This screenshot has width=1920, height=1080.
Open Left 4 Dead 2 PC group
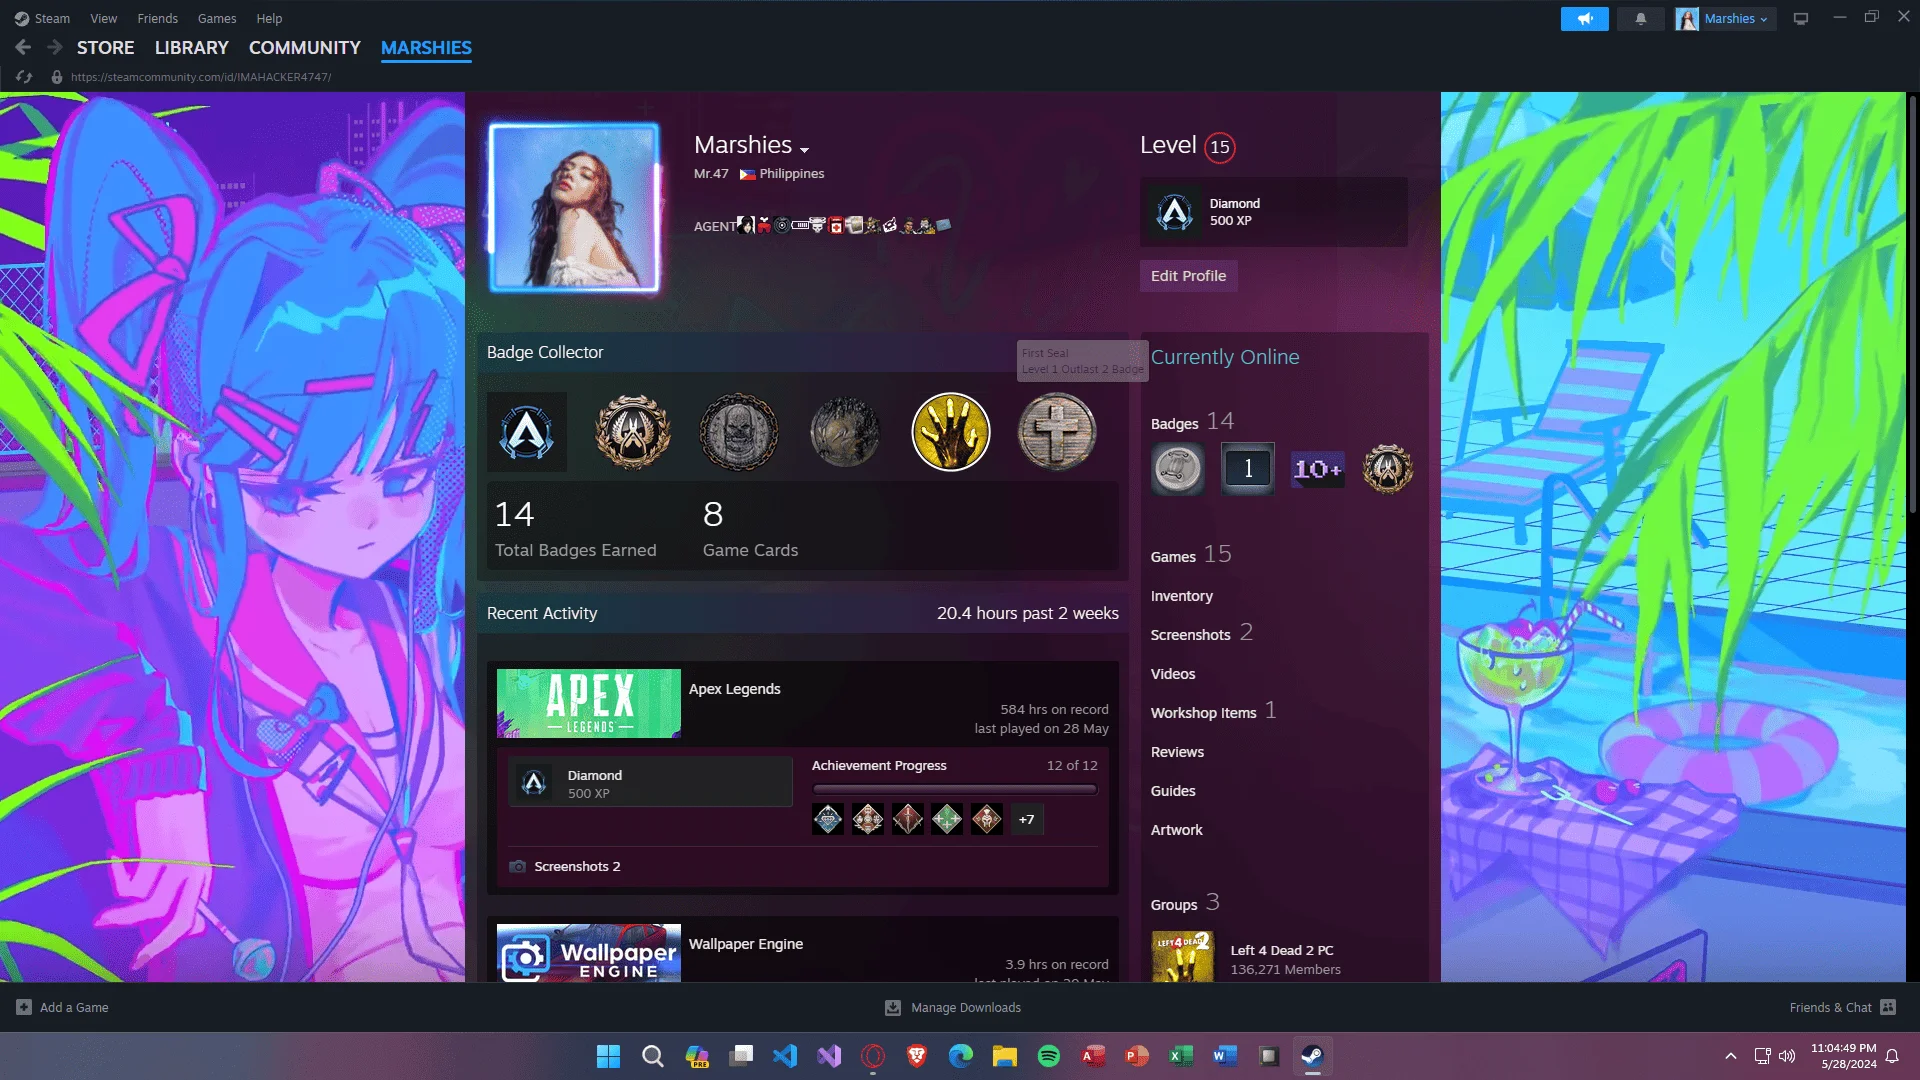1281,950
